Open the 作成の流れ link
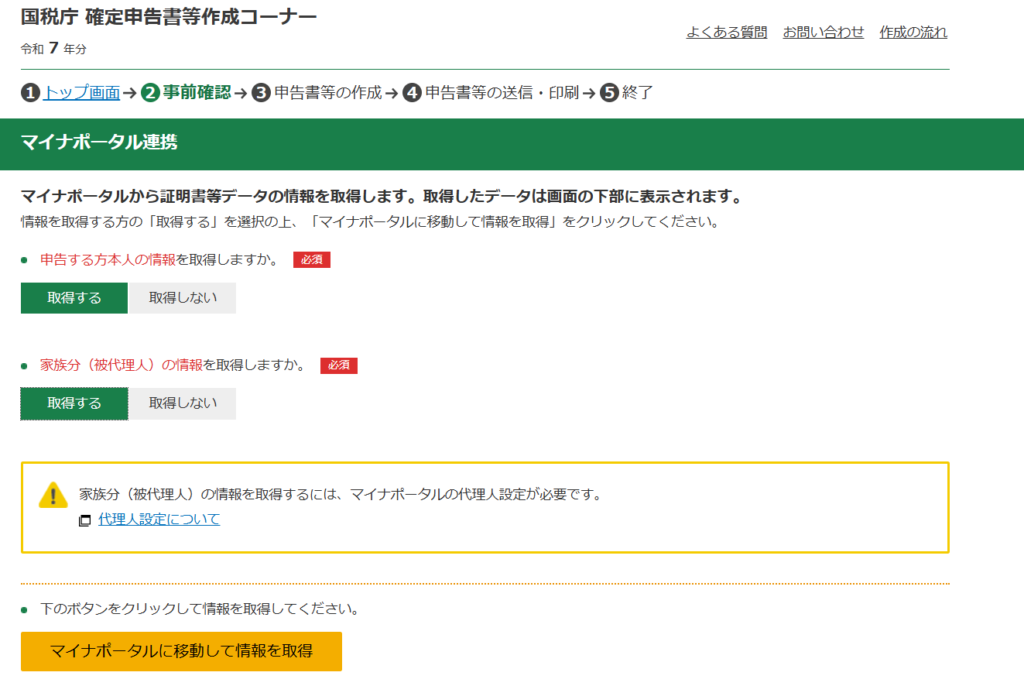1024x686 pixels. pos(913,32)
